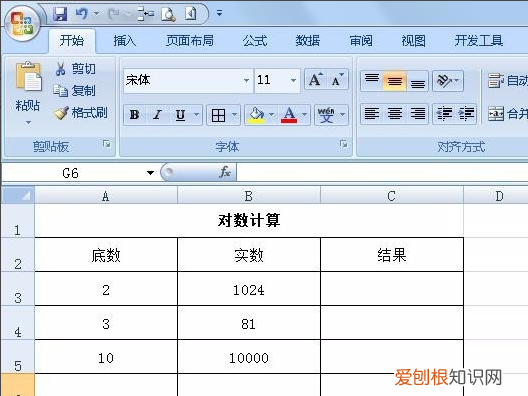528x396 pixels.
Task: Select the cell containing 10000
Action: pos(249,357)
